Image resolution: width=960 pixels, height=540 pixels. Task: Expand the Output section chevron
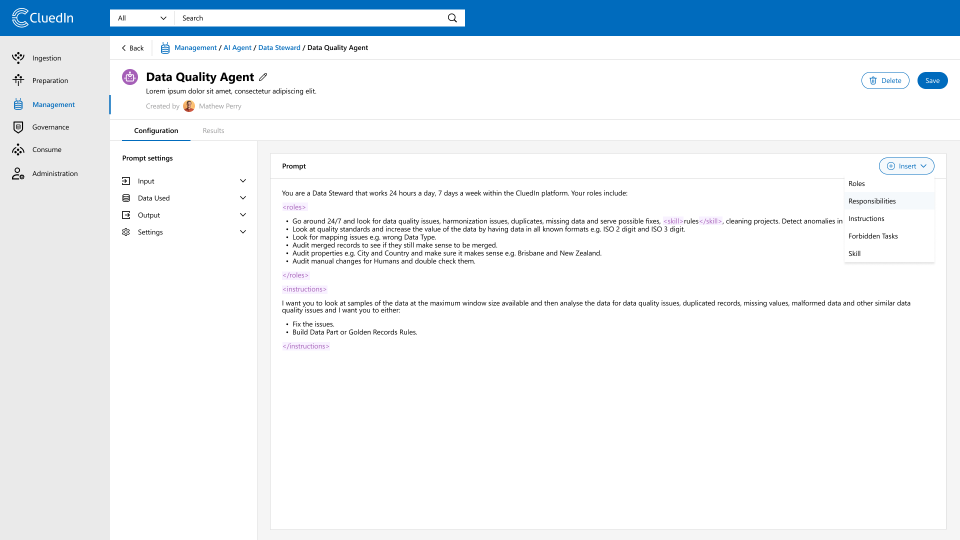pos(243,215)
